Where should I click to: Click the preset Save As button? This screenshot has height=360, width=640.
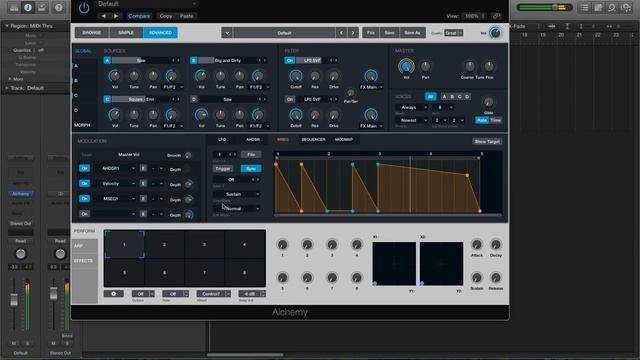412,33
